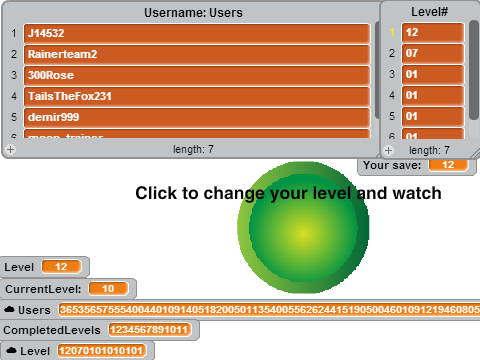The image size is (480, 360).
Task: Select the Rainerteam2 list entry
Action: (x=197, y=54)
